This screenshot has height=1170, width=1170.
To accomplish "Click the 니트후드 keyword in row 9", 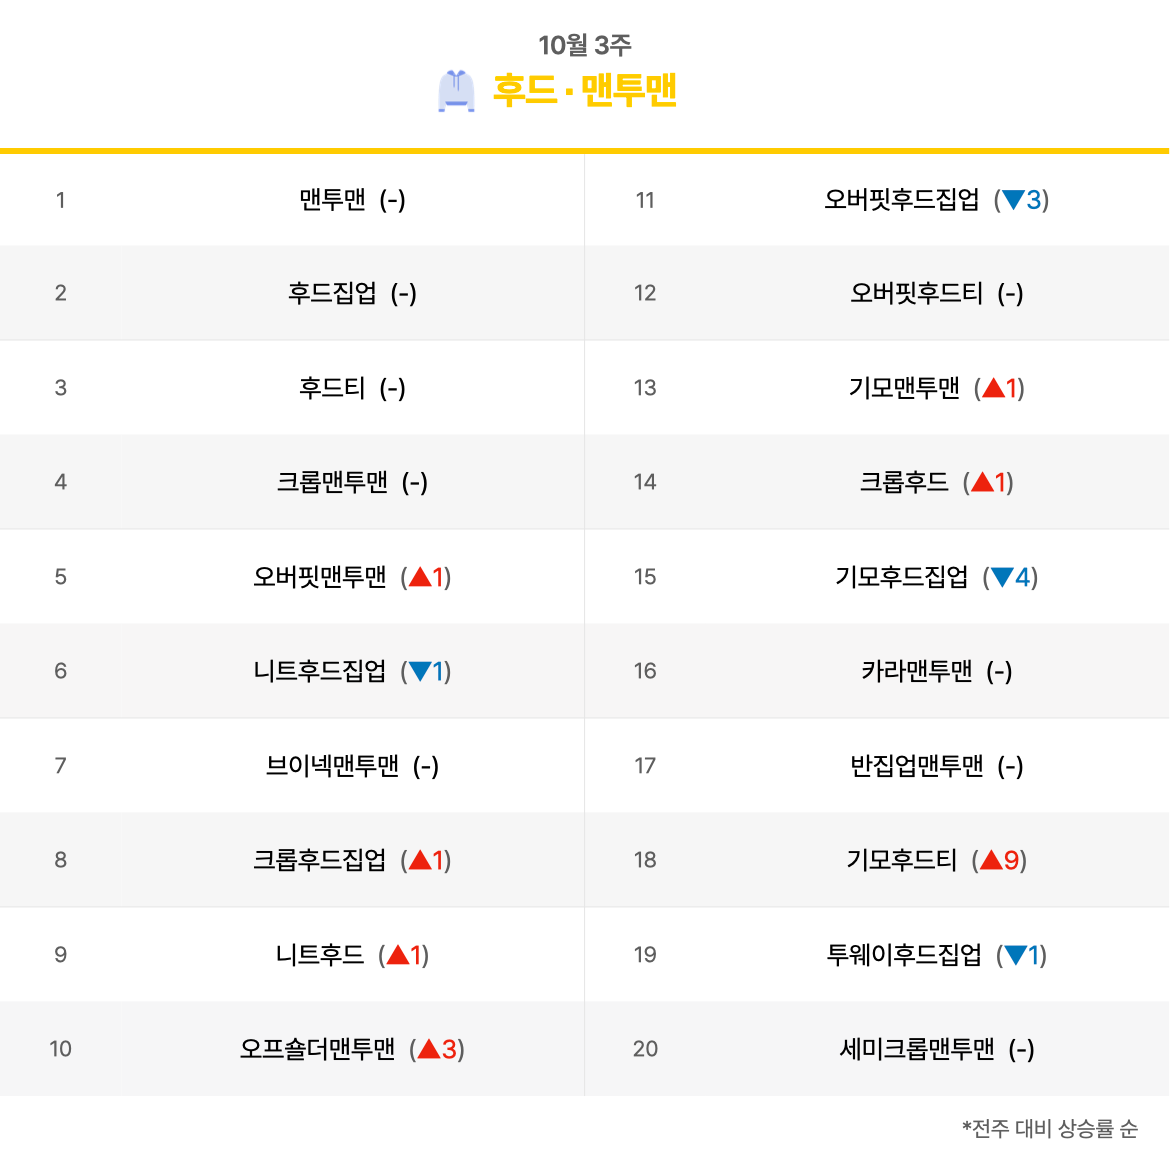I will pos(319,954).
